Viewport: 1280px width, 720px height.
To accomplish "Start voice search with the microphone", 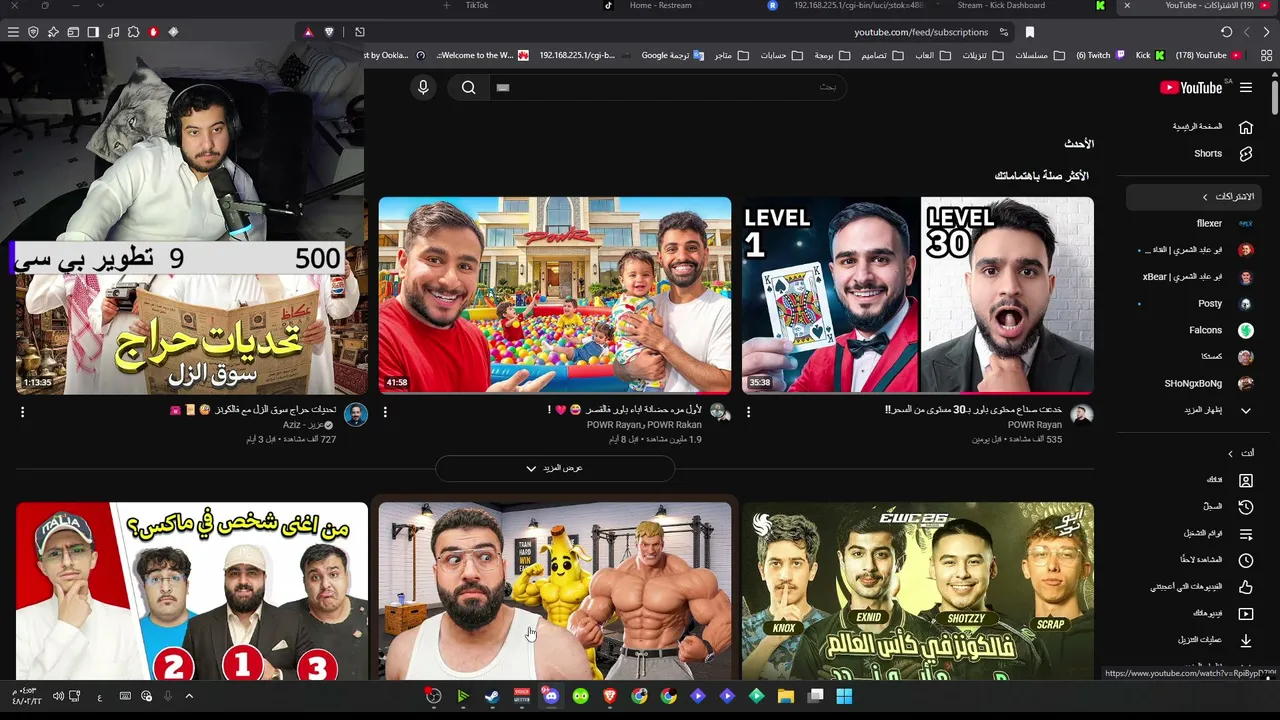I will 423,88.
